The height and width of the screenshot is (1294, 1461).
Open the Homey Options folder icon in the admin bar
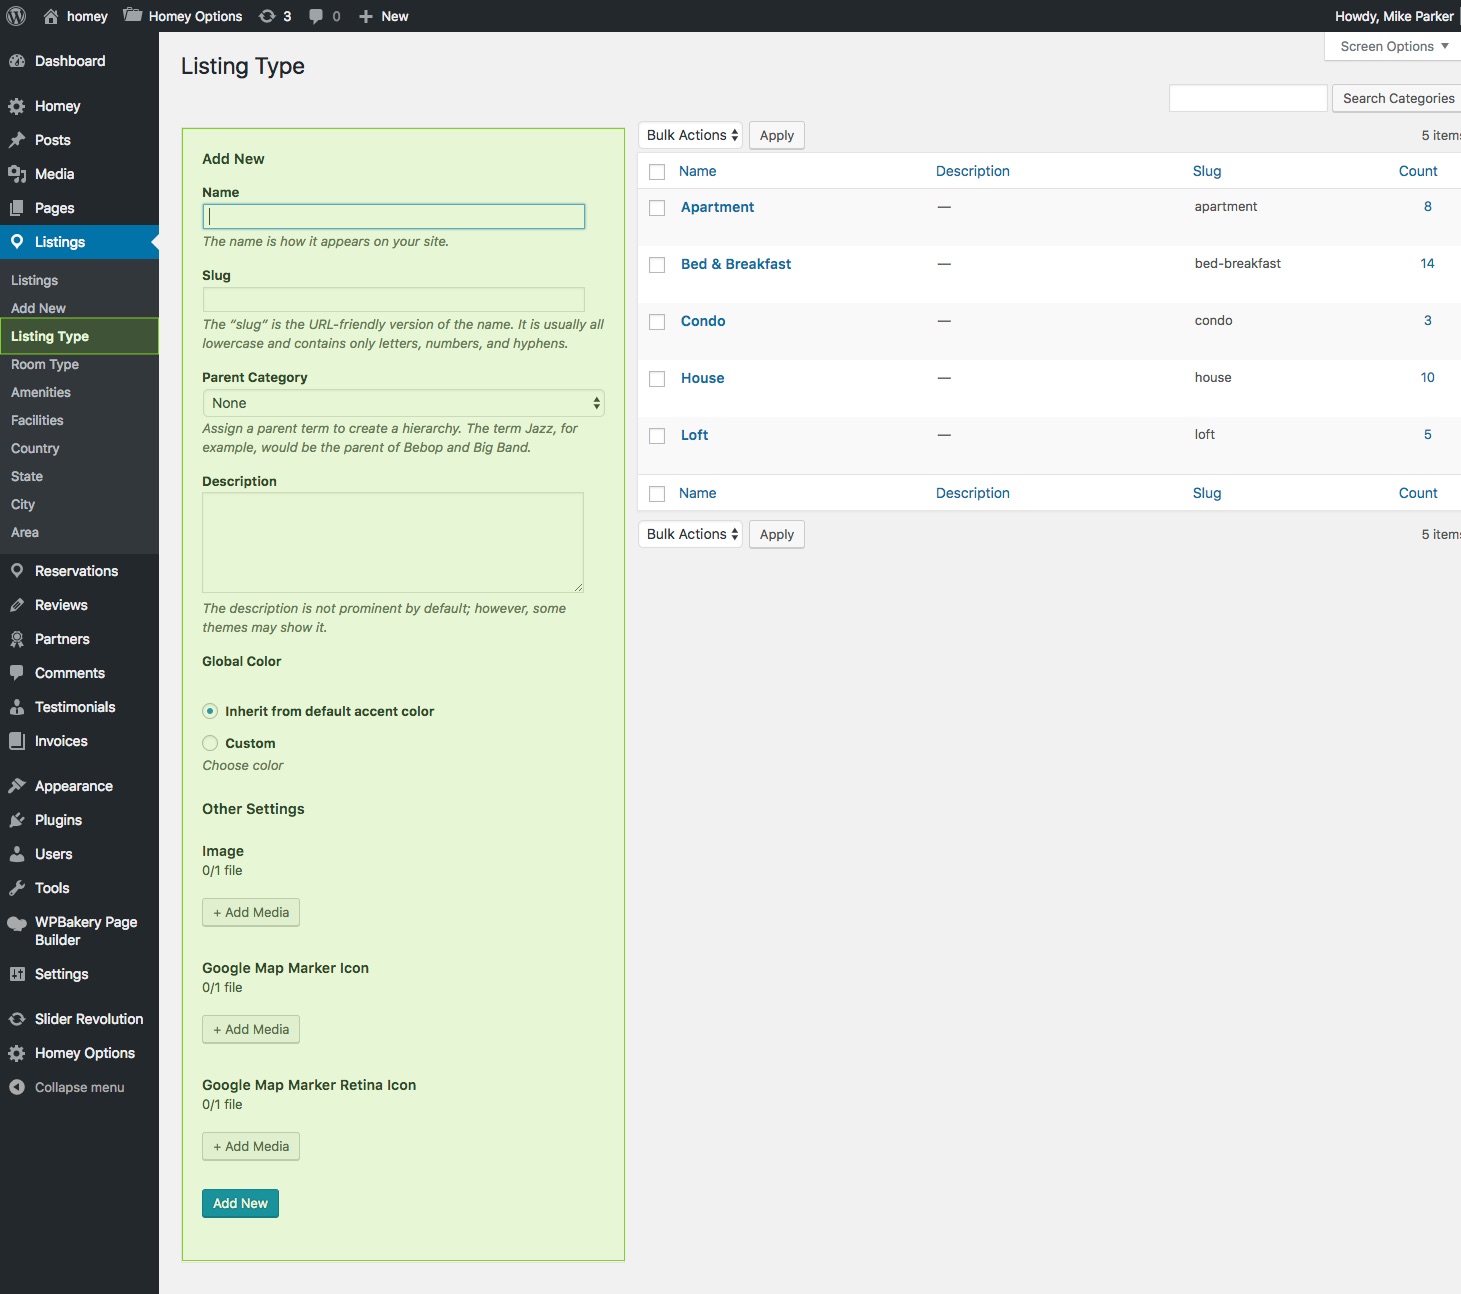point(133,15)
